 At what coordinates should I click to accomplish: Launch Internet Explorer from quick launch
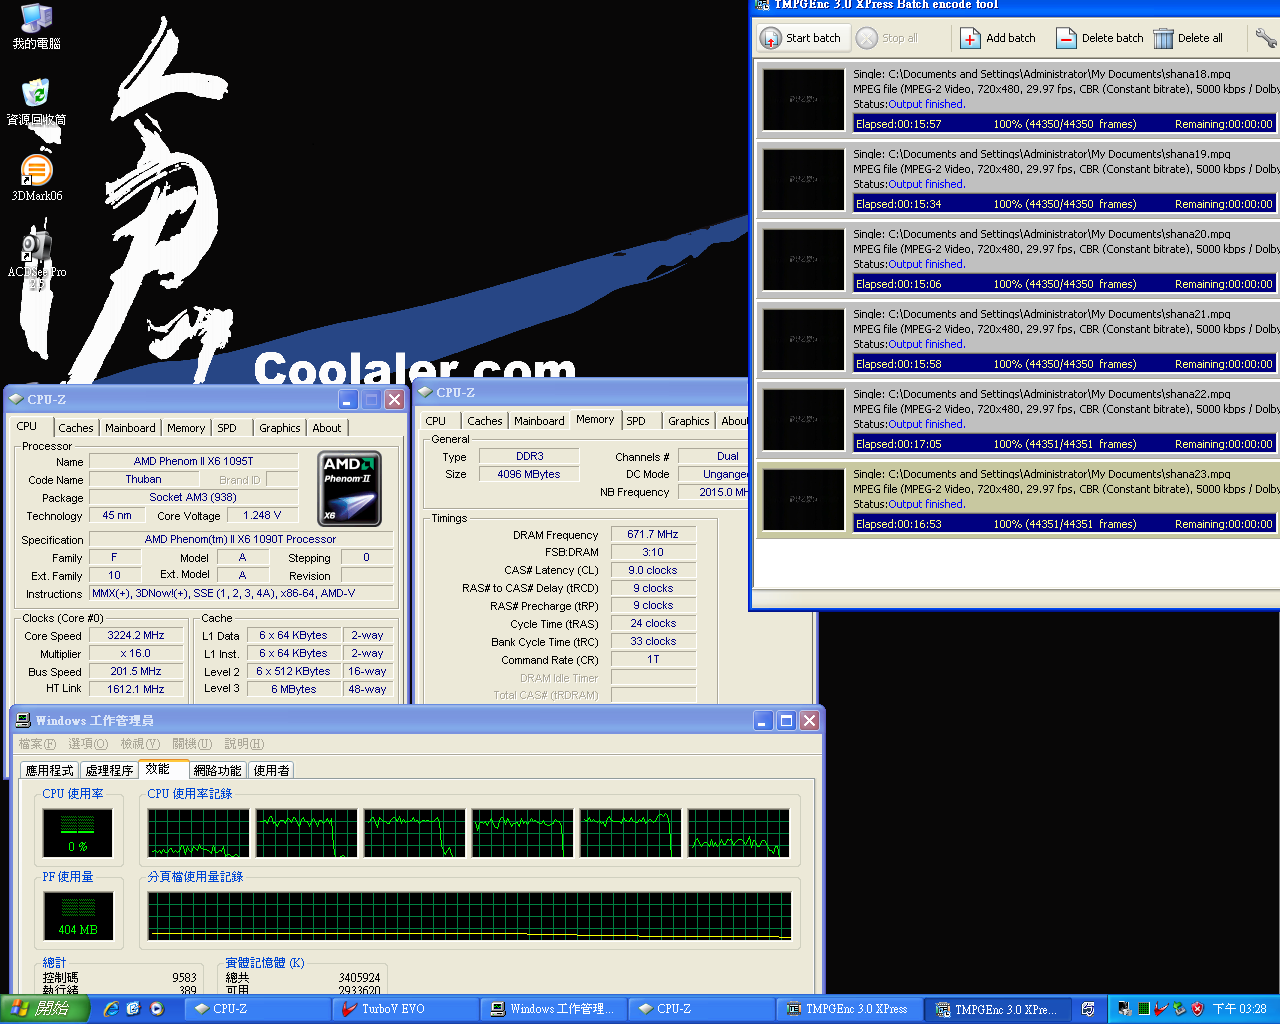coord(111,1009)
